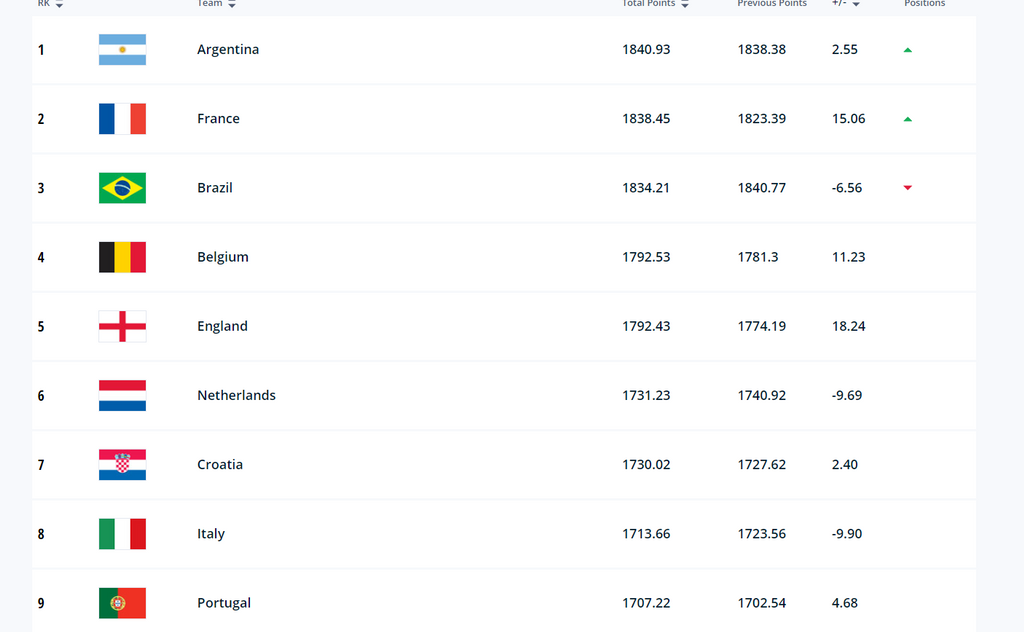Click the France flag icon
1024x632 pixels.
[122, 119]
